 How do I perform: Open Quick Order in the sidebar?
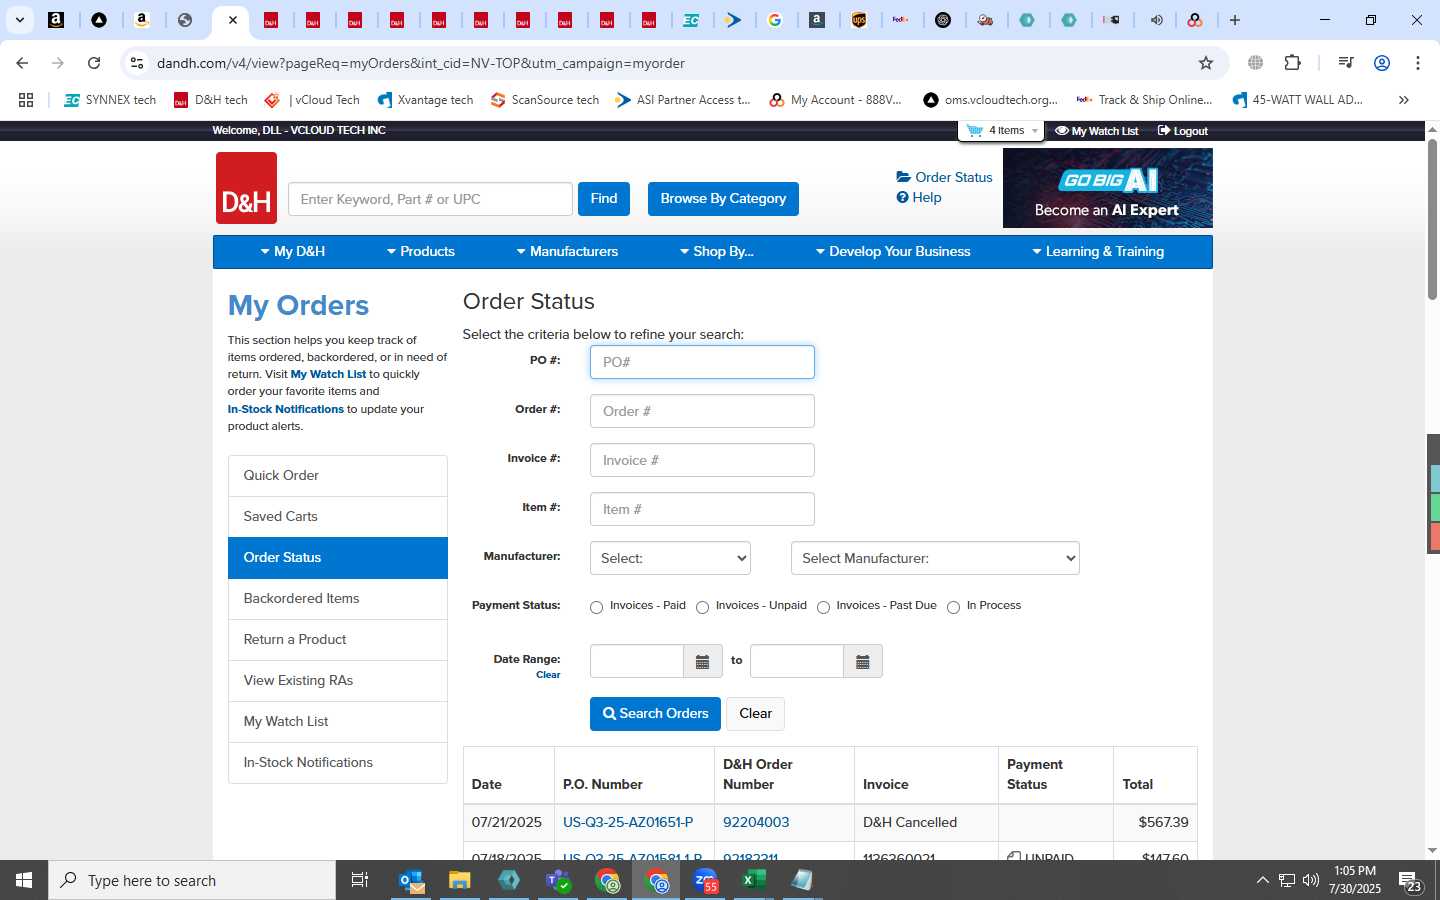click(338, 476)
